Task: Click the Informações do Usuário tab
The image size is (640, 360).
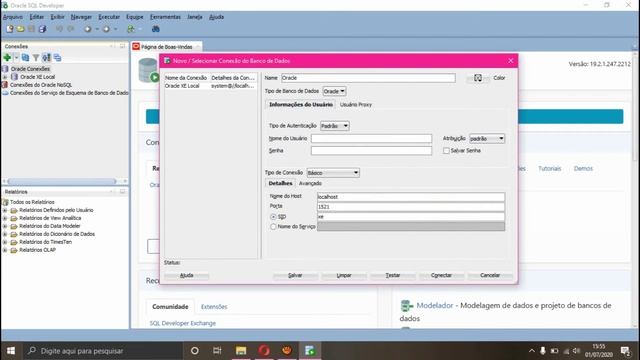Action: (x=301, y=104)
